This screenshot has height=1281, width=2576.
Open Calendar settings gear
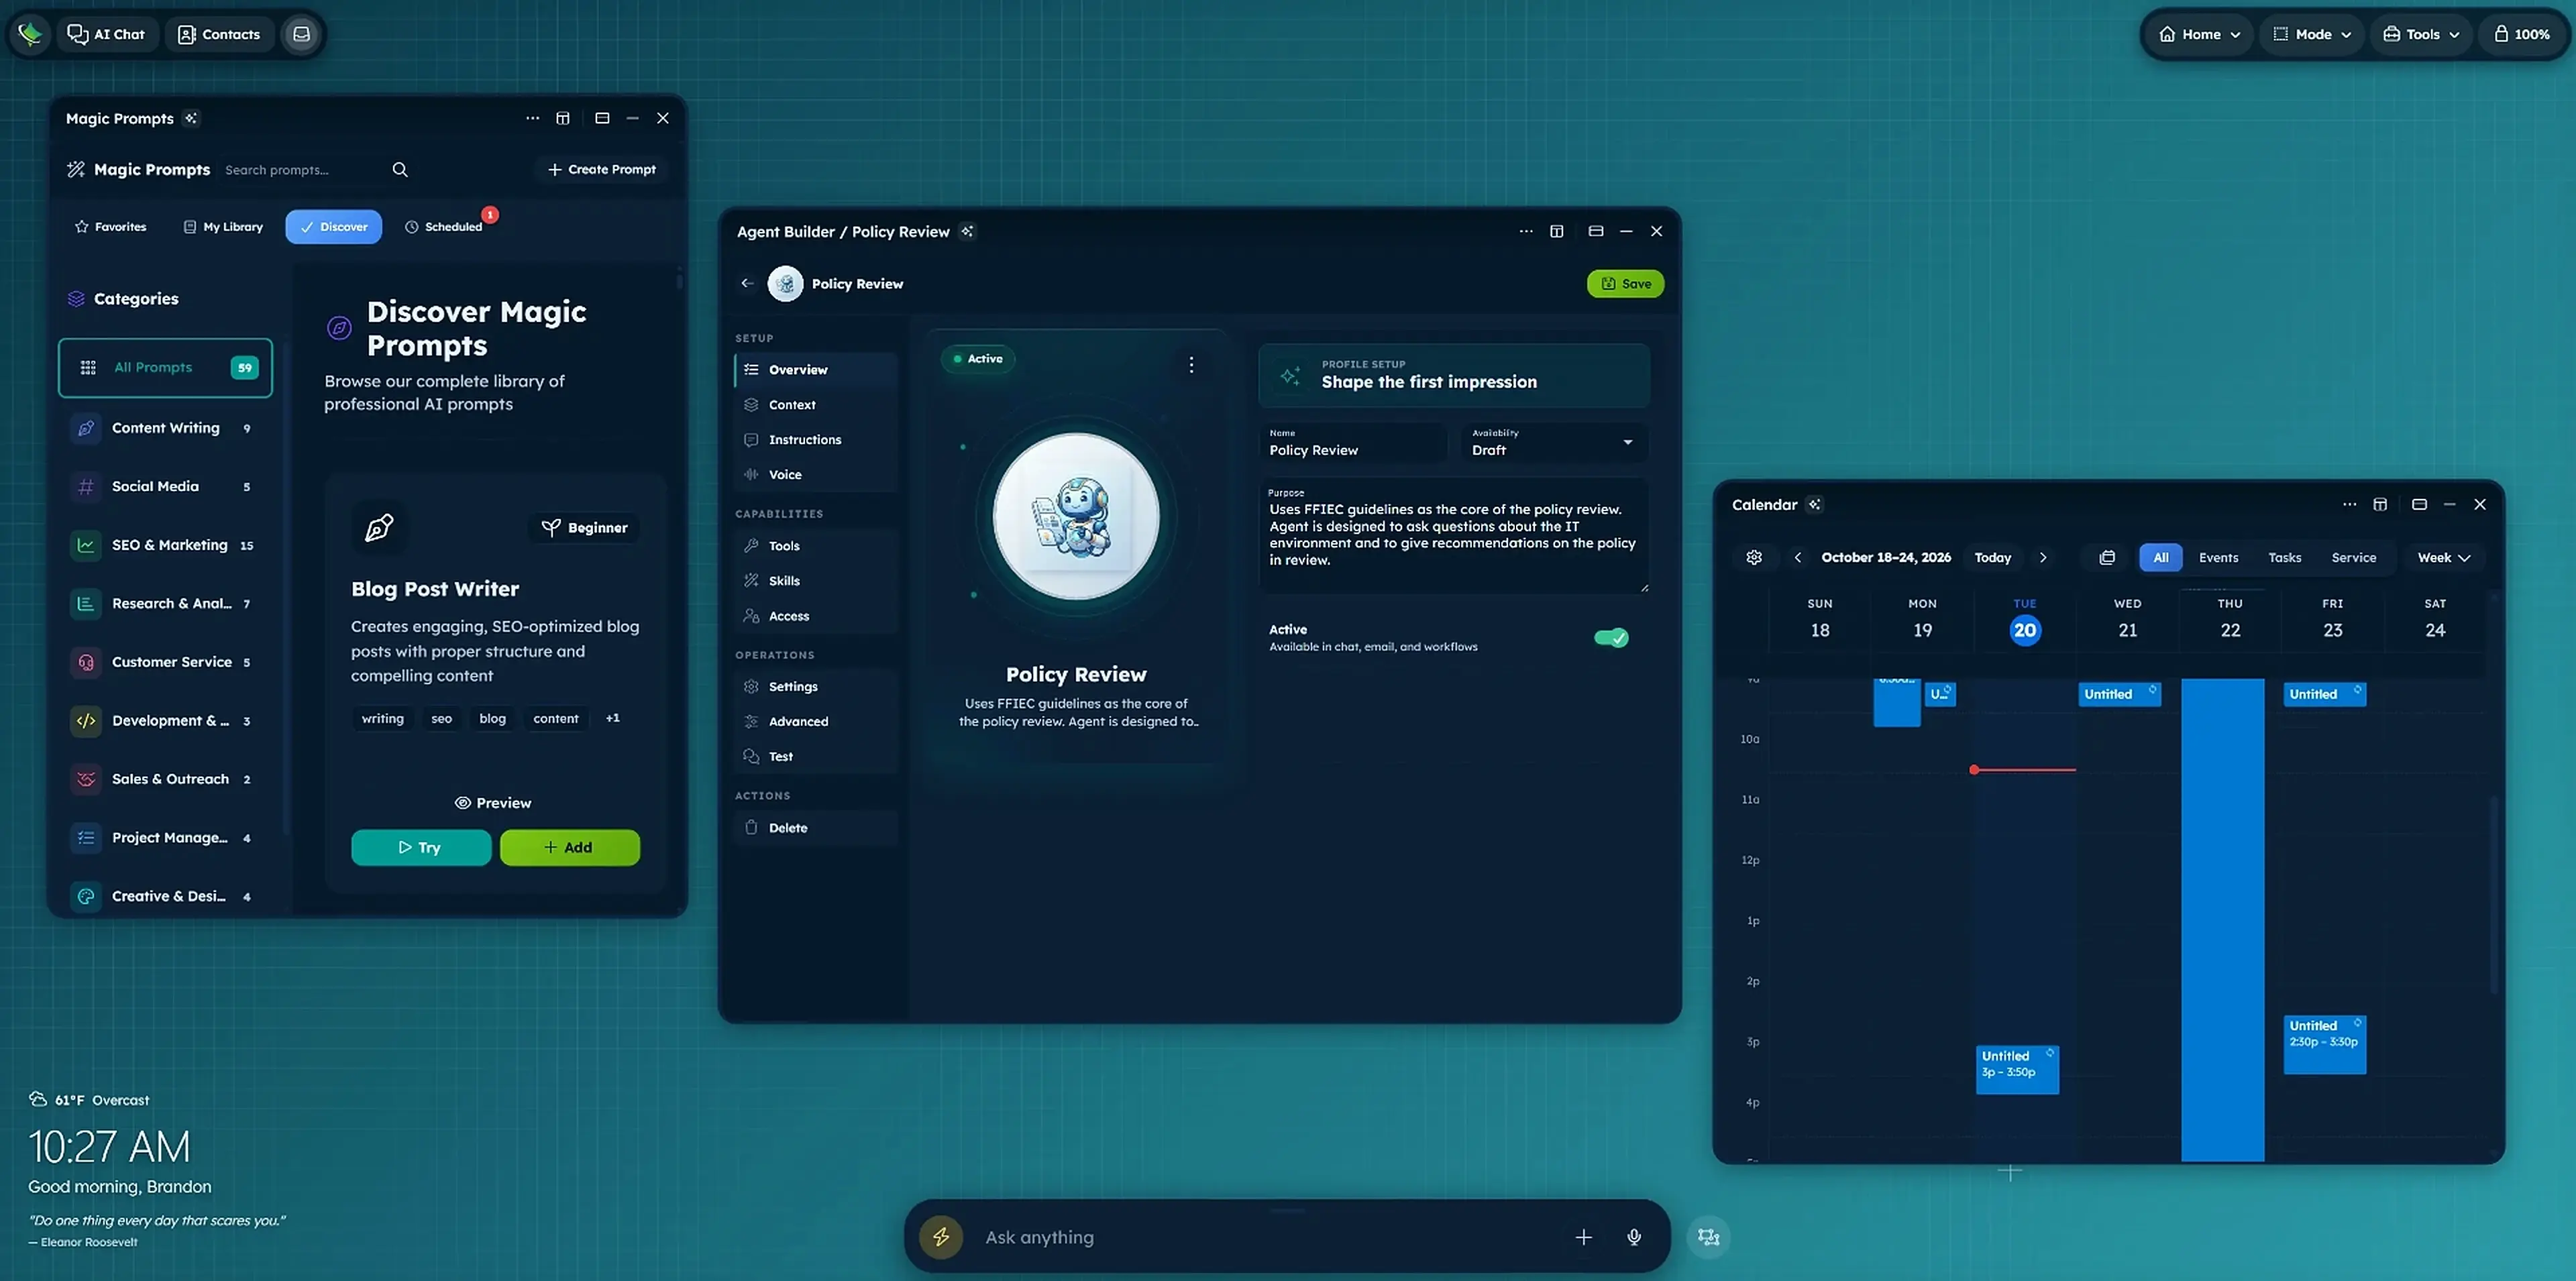pyautogui.click(x=1754, y=558)
